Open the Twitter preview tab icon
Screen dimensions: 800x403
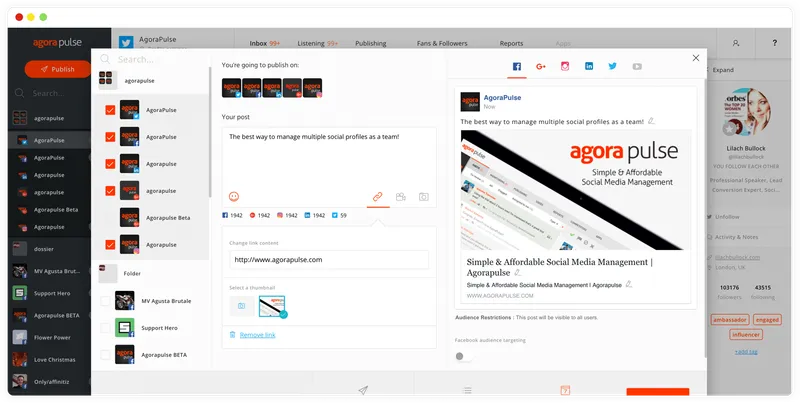pyautogui.click(x=612, y=66)
